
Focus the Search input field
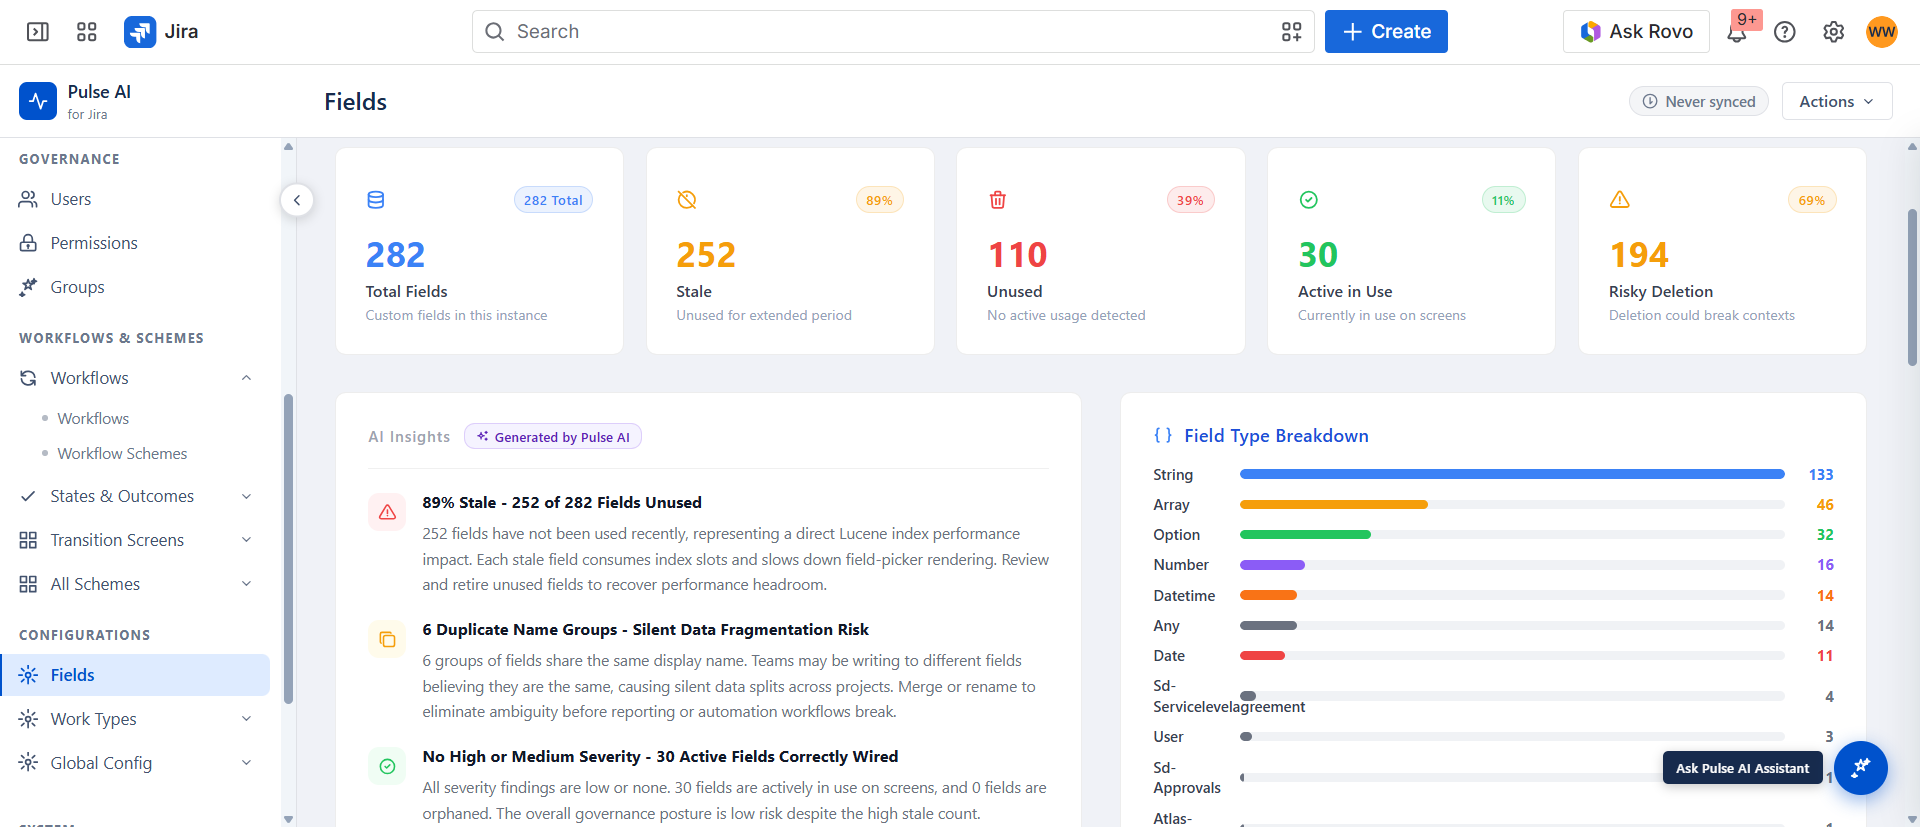pyautogui.click(x=893, y=32)
